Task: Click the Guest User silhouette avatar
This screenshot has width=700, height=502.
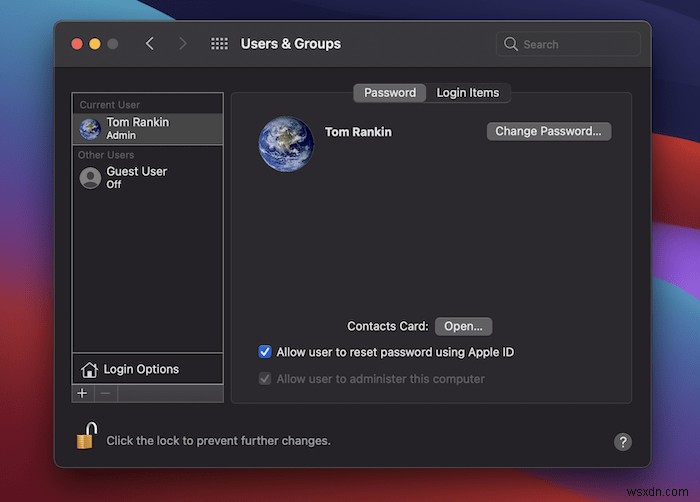Action: 90,178
